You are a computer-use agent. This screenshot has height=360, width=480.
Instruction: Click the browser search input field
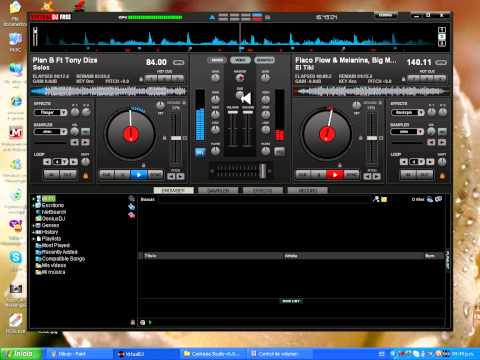263,200
